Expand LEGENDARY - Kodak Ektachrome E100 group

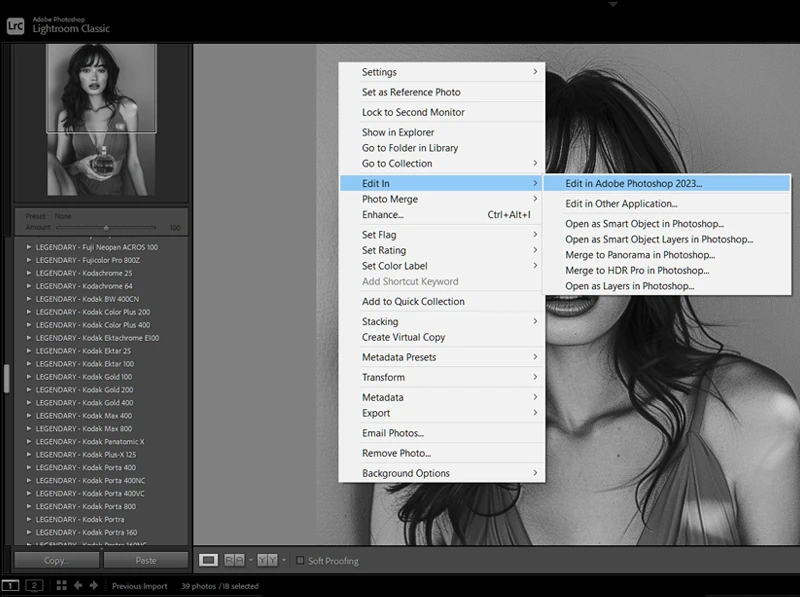pos(29,337)
